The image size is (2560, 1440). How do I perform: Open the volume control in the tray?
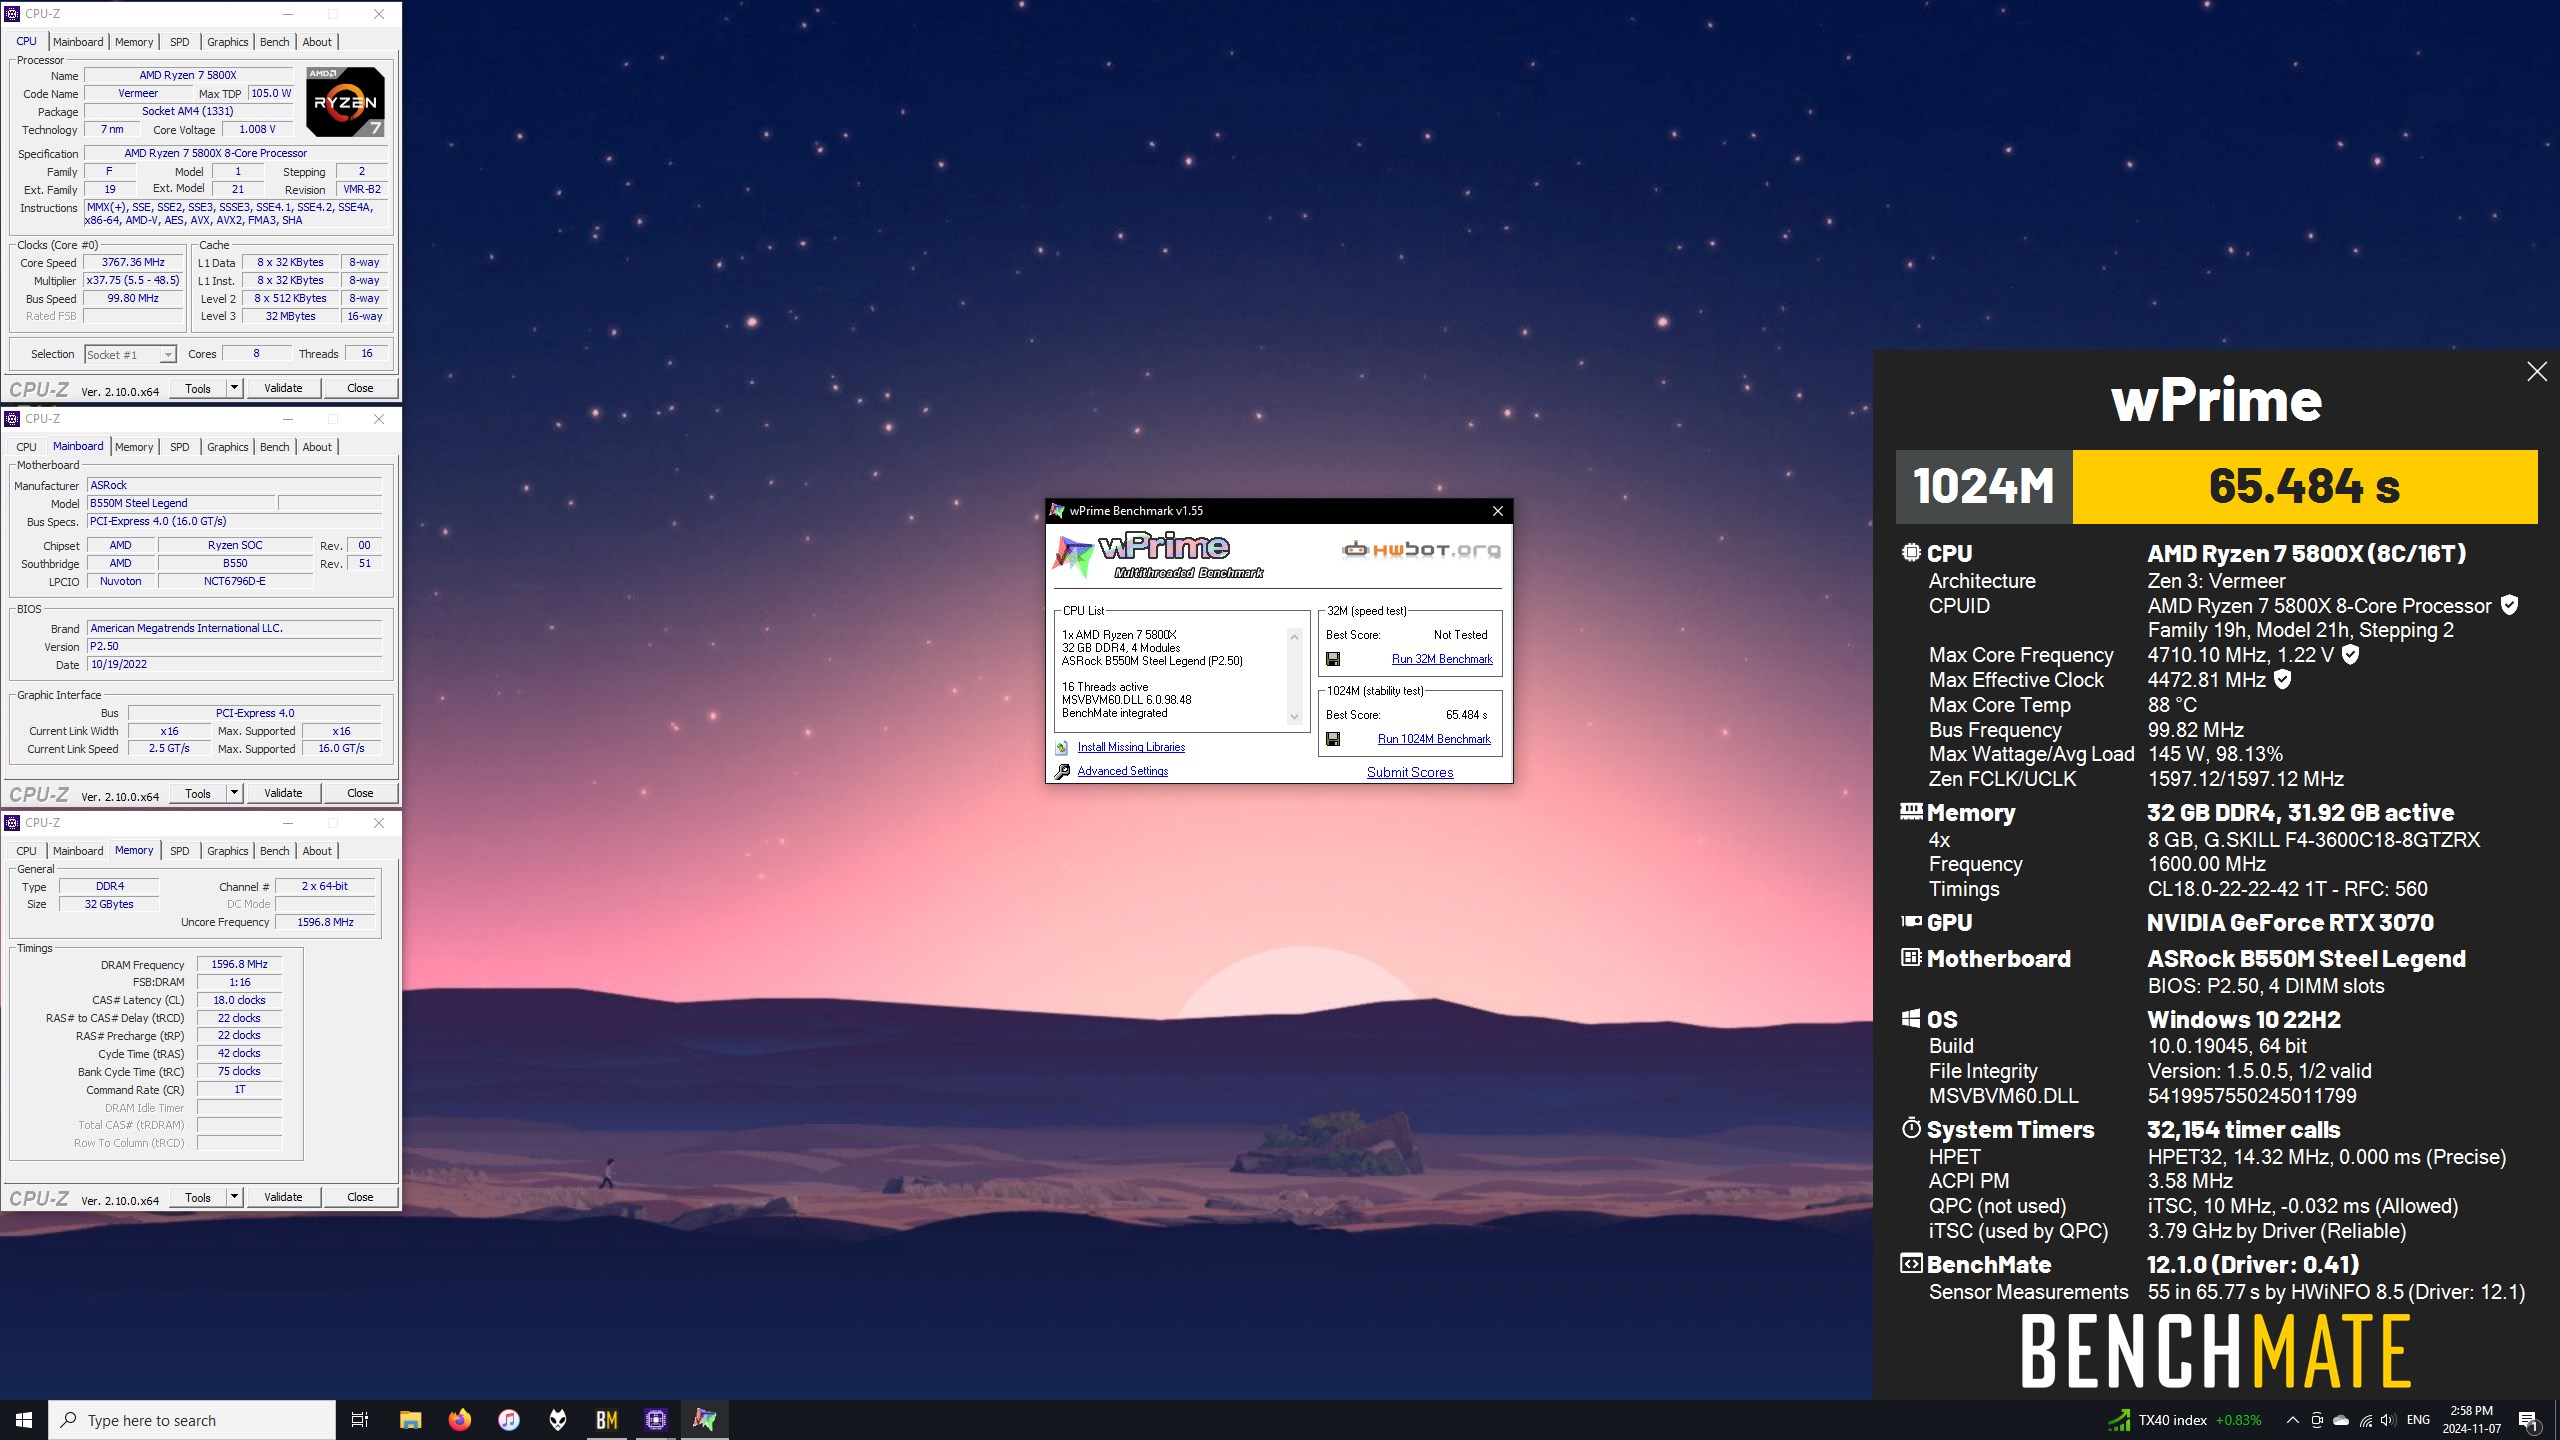2388,1420
